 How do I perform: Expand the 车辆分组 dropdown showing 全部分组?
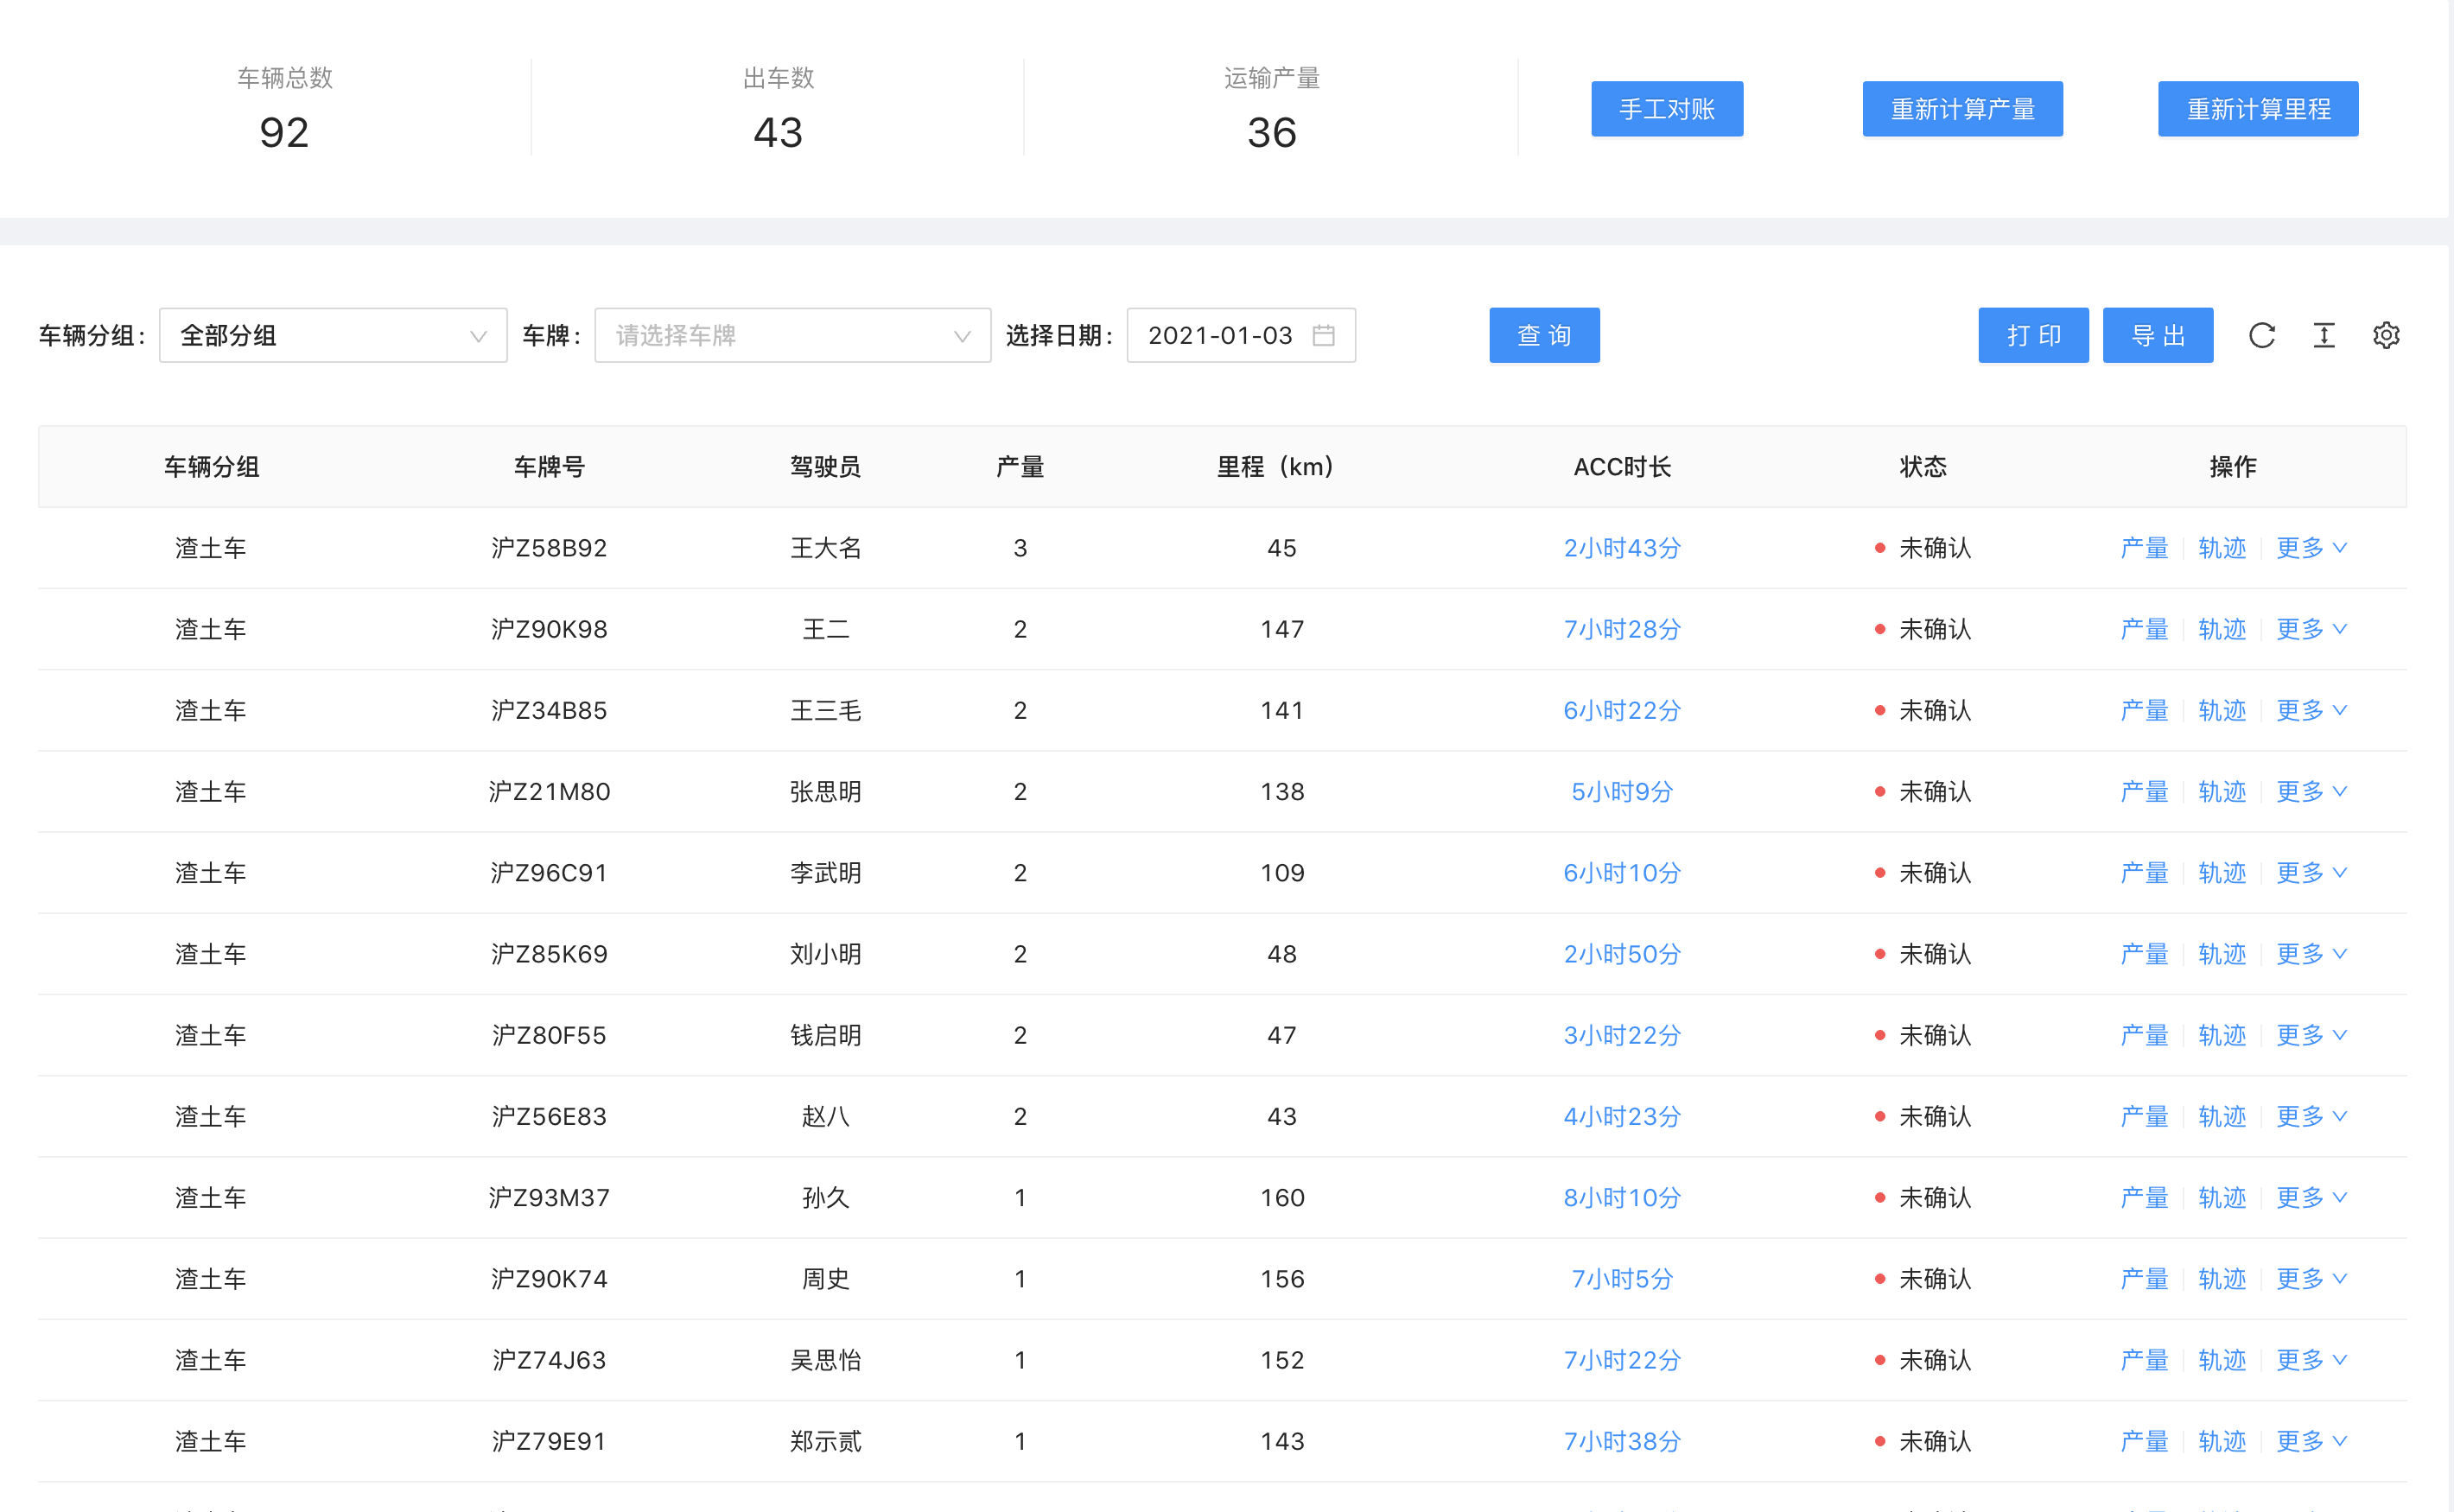click(333, 335)
